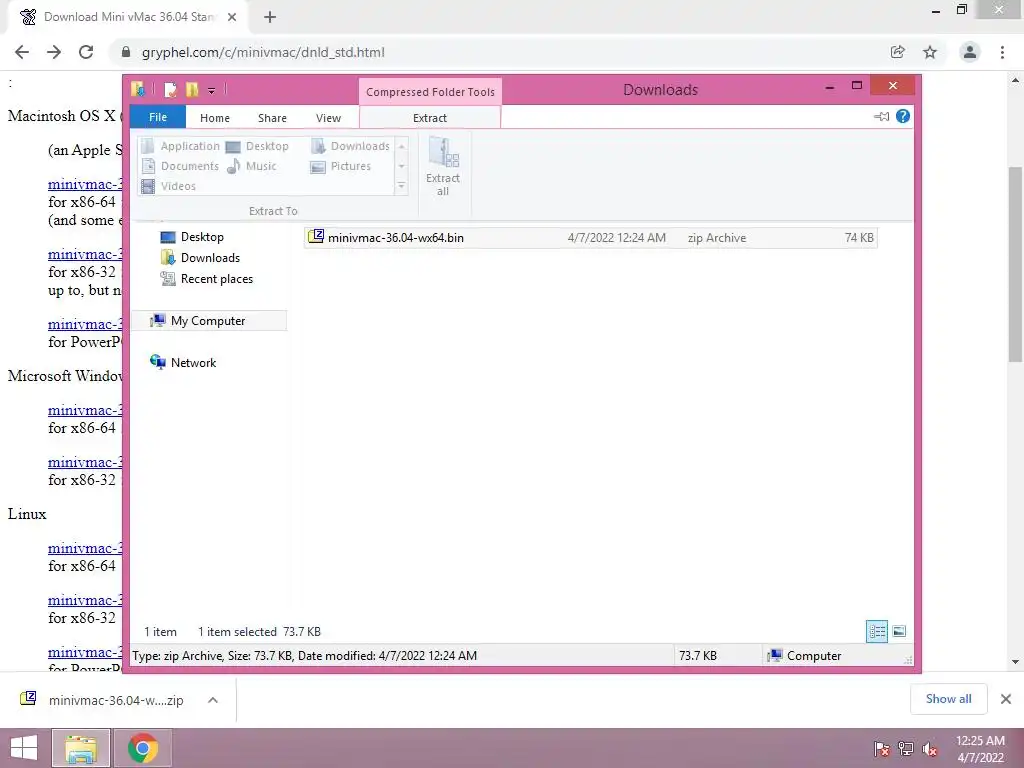Choose Pictures as extract destination

click(341, 166)
